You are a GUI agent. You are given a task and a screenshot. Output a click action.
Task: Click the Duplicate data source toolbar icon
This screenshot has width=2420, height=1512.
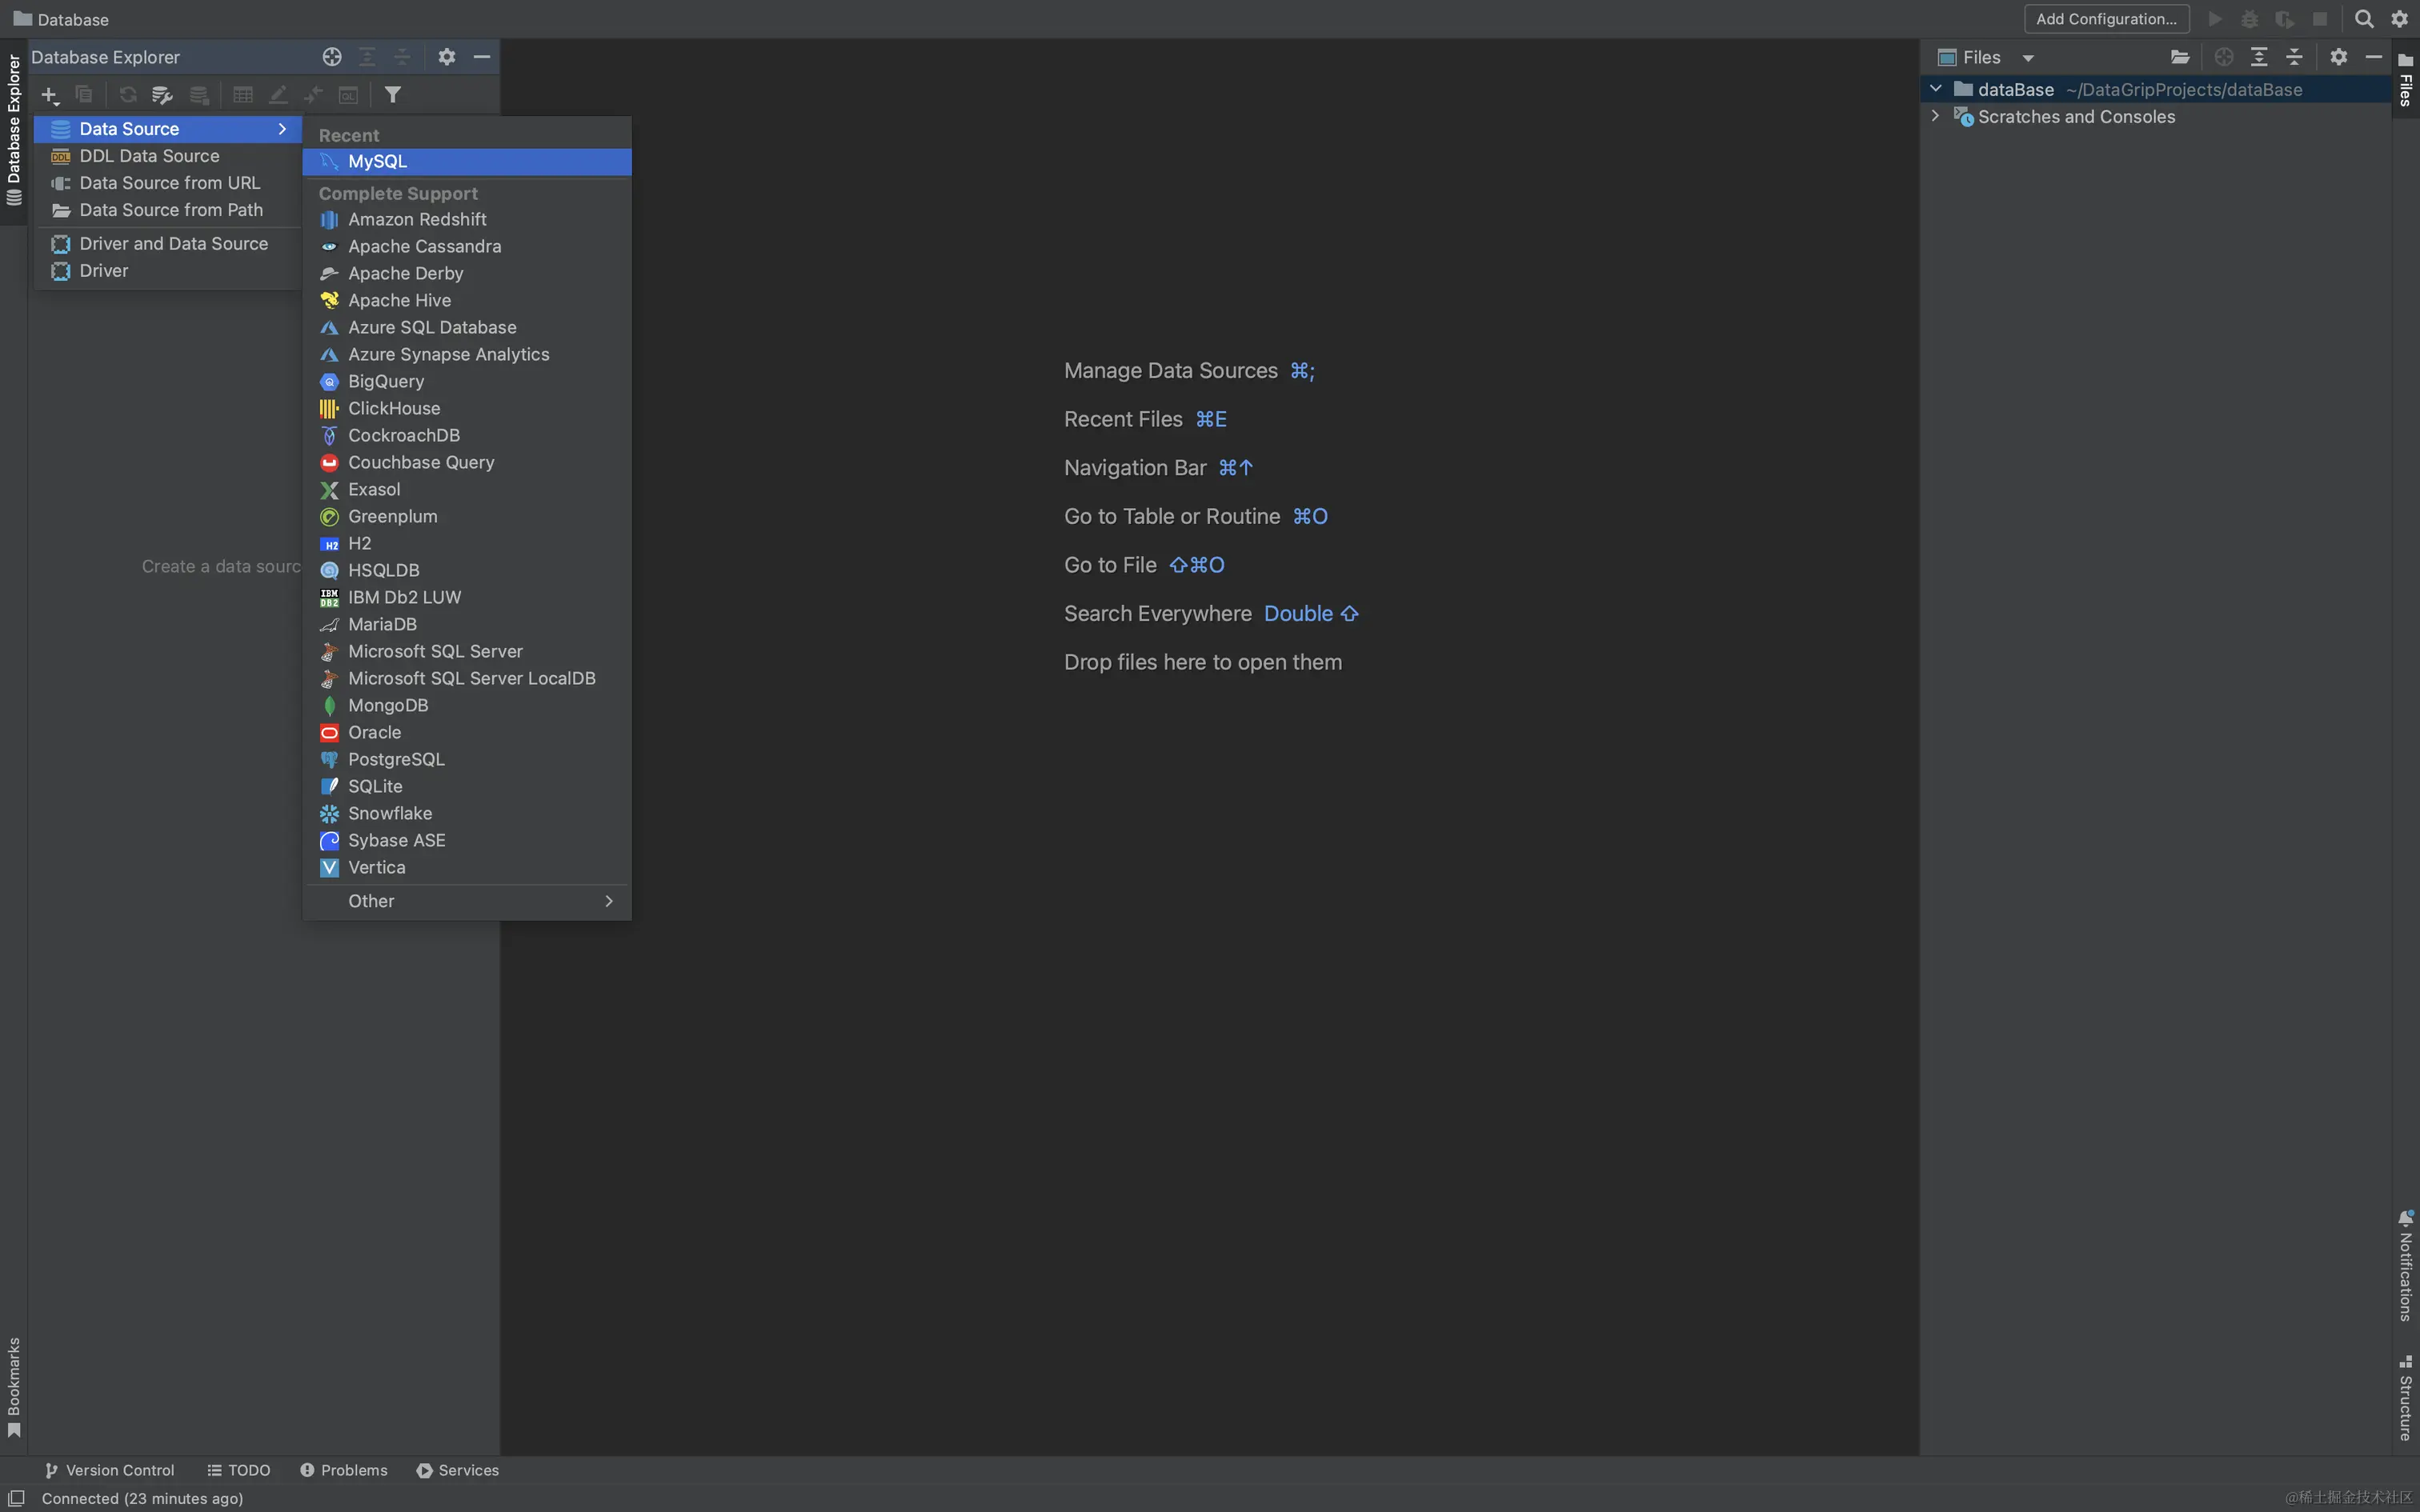pos(84,95)
